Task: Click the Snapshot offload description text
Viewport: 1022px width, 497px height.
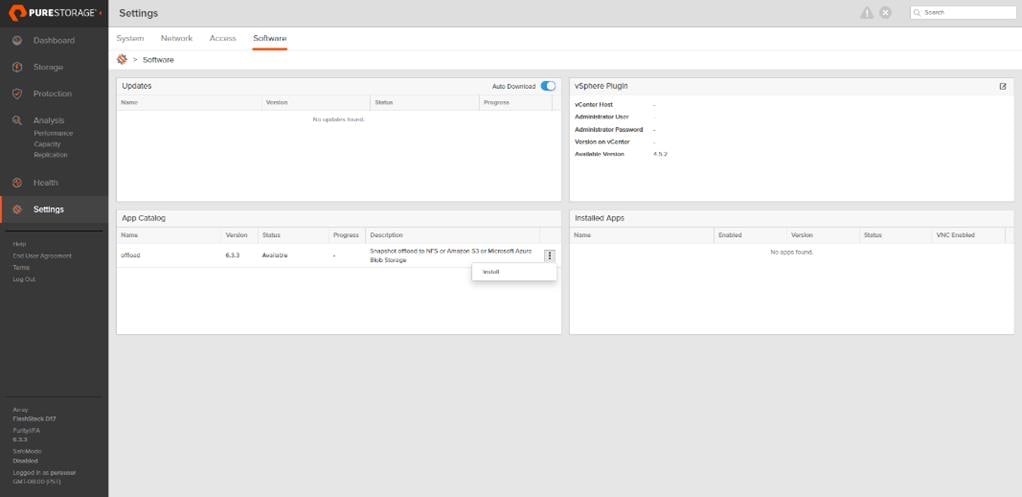Action: [x=451, y=255]
